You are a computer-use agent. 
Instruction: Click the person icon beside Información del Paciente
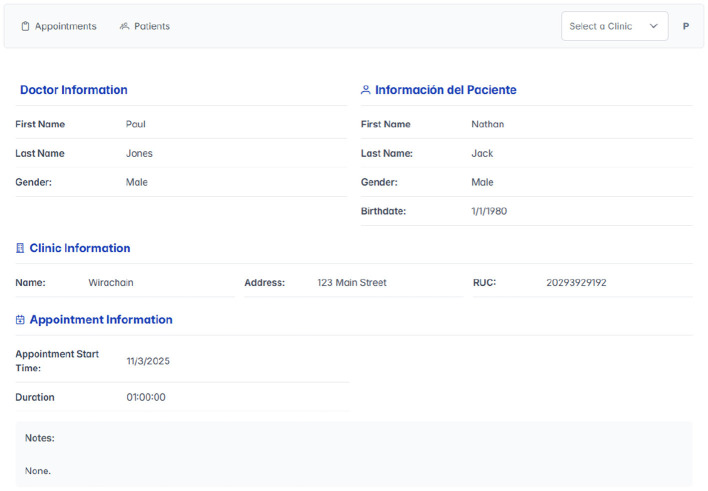tap(365, 90)
